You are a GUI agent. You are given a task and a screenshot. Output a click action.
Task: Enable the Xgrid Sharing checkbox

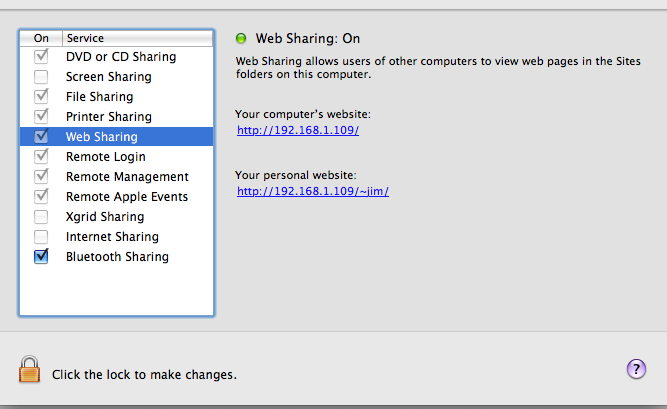[x=41, y=217]
